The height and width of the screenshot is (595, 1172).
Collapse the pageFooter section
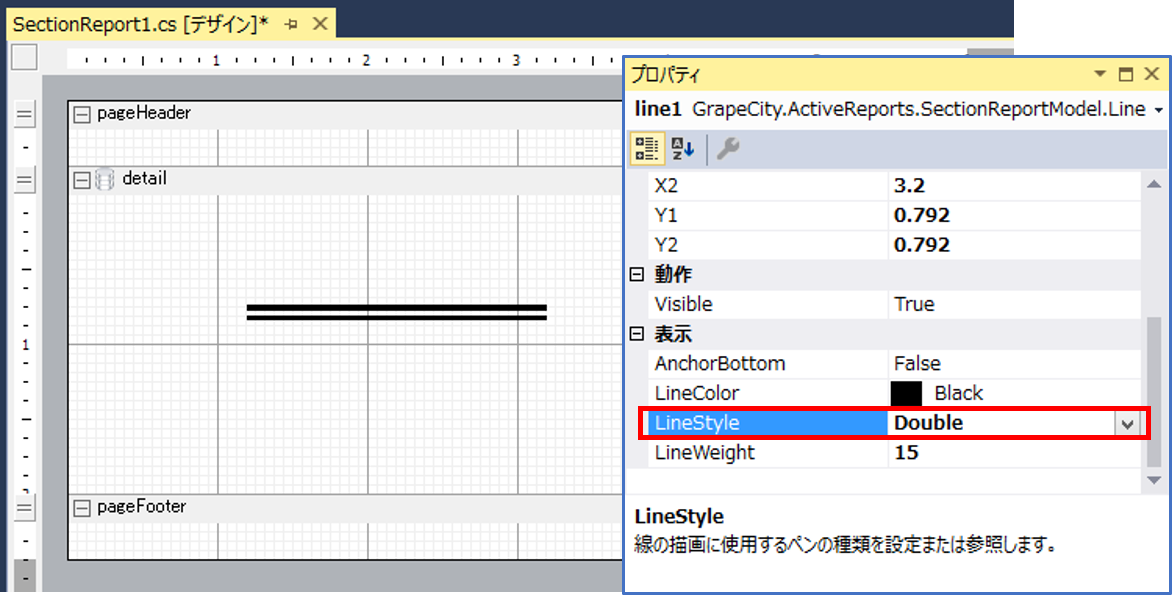click(81, 508)
